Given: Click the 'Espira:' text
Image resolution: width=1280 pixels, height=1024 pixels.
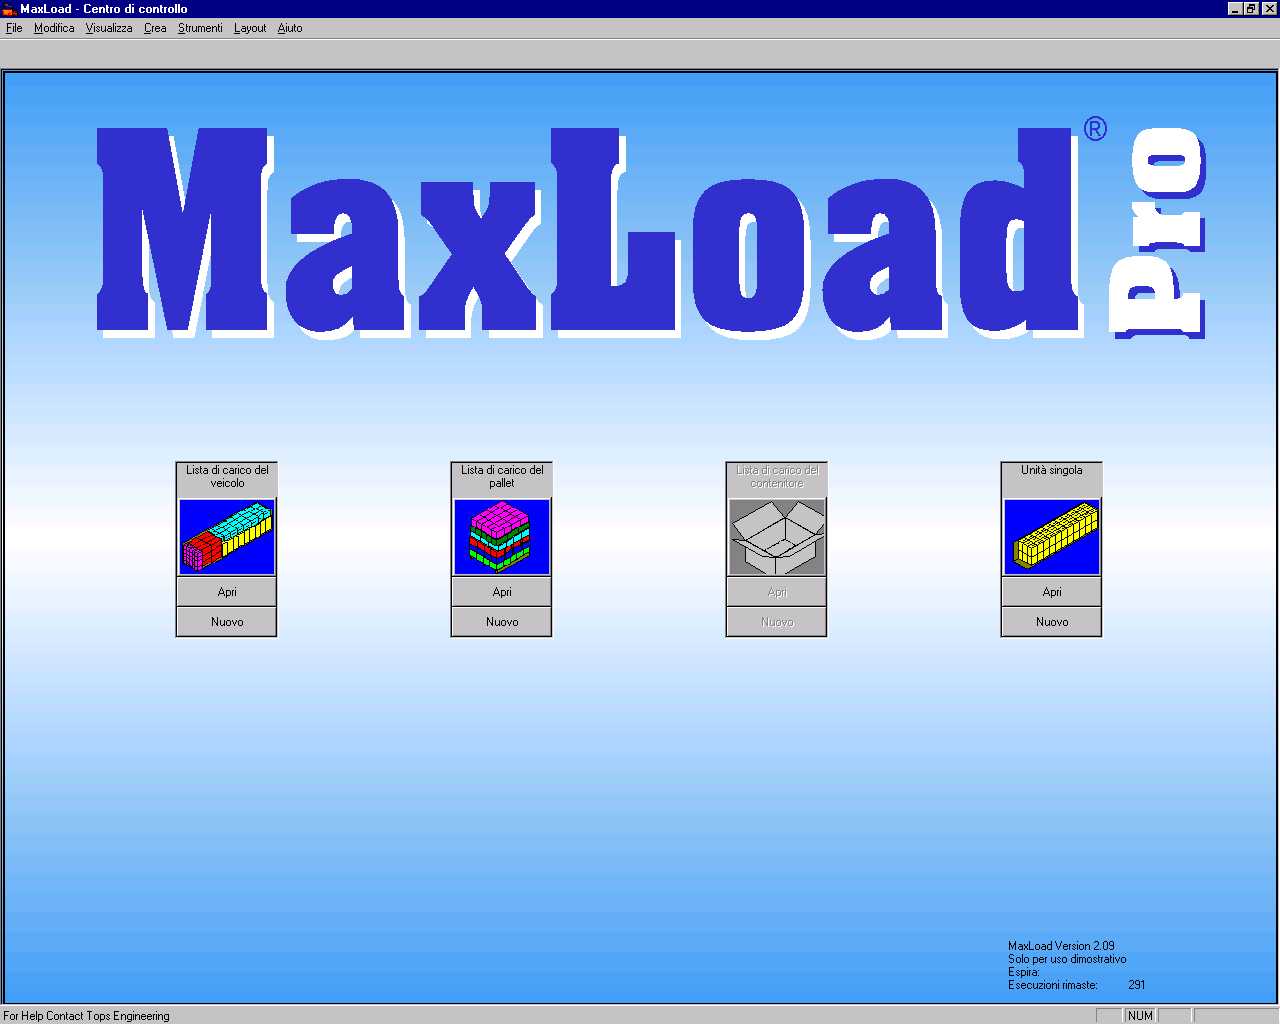Looking at the screenshot, I should click(x=1024, y=972).
